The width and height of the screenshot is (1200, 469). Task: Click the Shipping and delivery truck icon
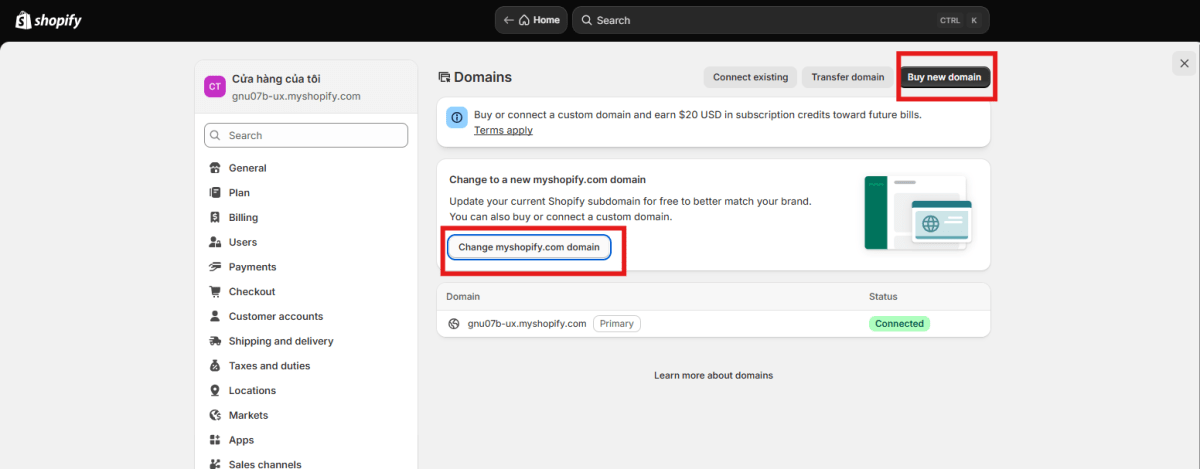(x=215, y=341)
